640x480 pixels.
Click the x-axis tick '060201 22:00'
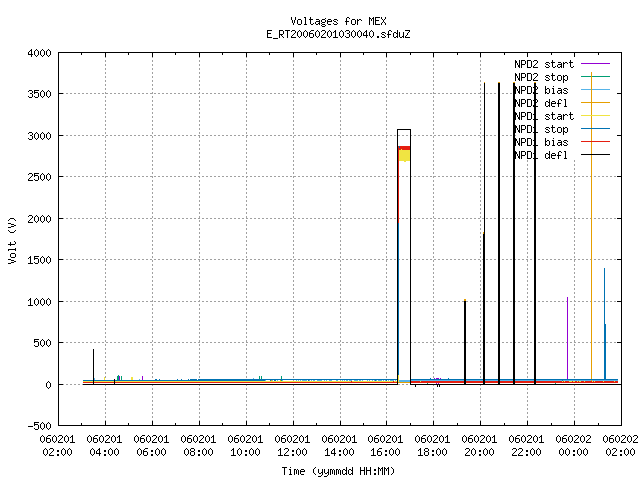click(x=527, y=446)
